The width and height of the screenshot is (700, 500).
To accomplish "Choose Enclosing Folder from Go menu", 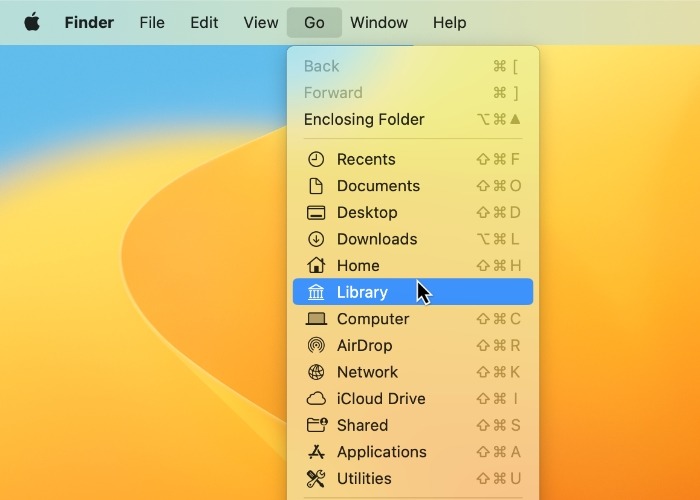I will tap(413, 120).
